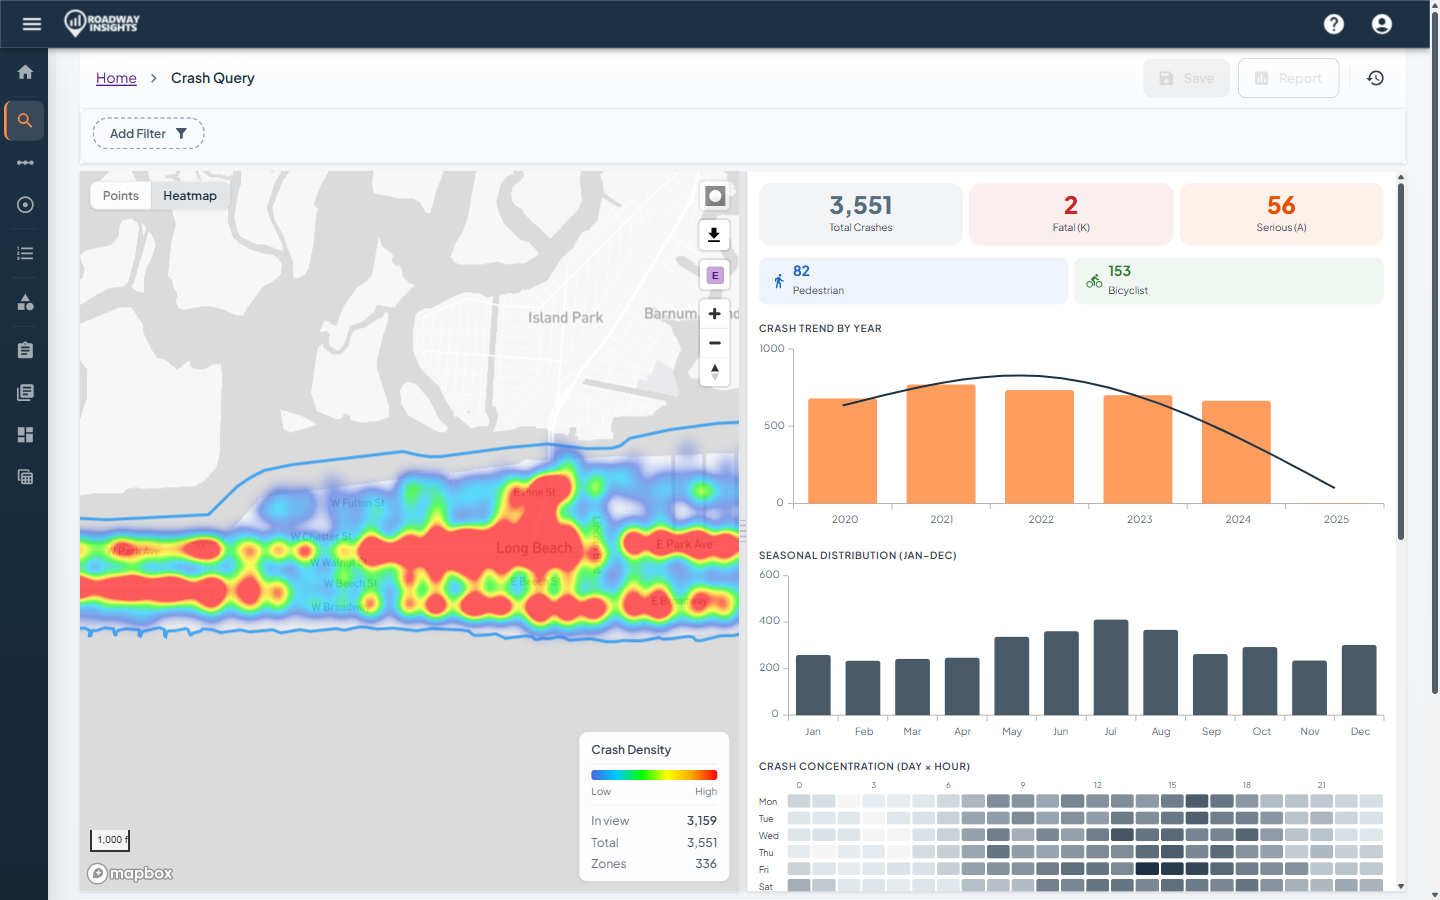The height and width of the screenshot is (900, 1440).
Task: Select the Search query tool in sidebar
Action: [x=24, y=120]
